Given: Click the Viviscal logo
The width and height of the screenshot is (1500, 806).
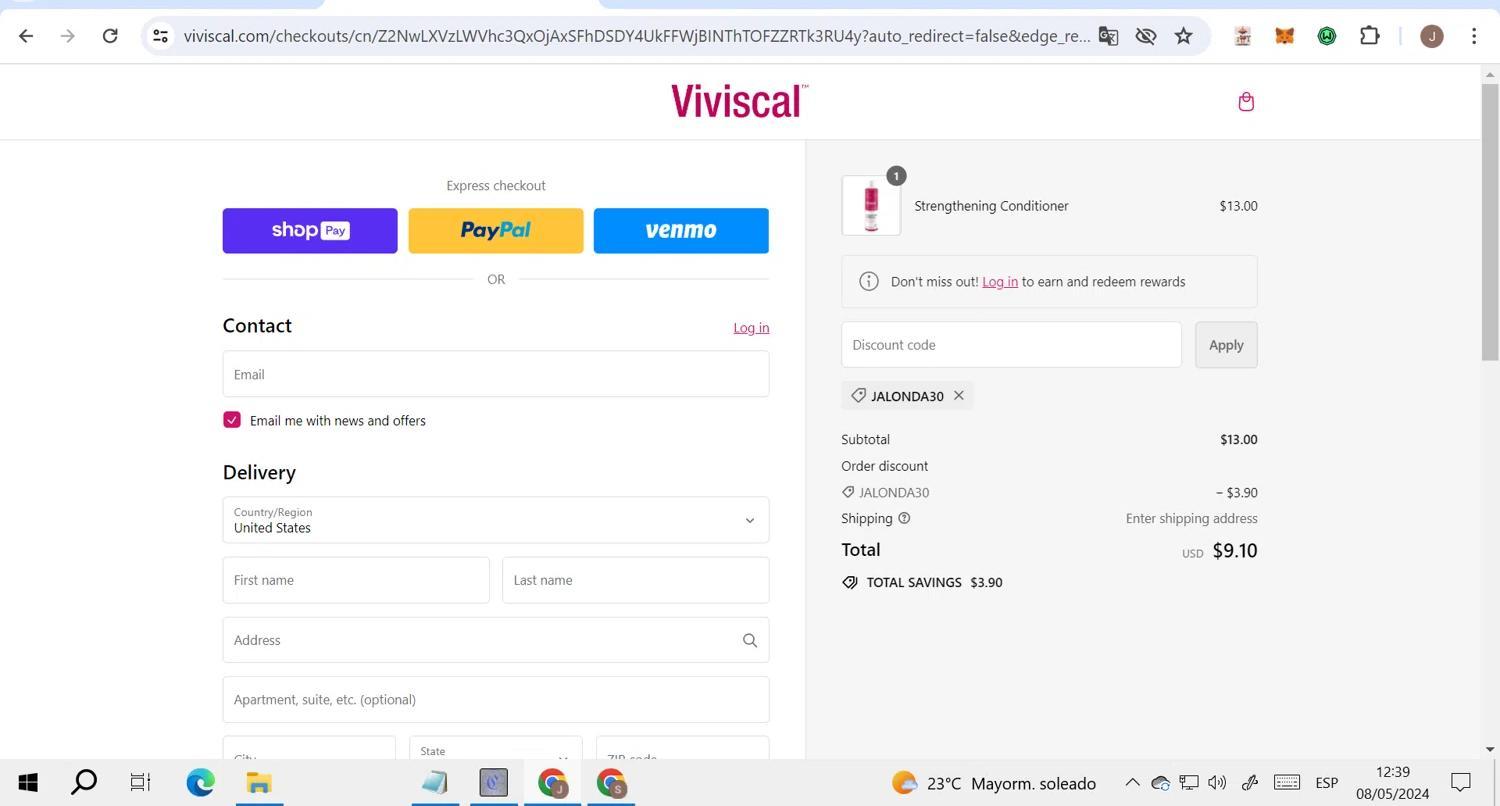Looking at the screenshot, I should [x=739, y=101].
